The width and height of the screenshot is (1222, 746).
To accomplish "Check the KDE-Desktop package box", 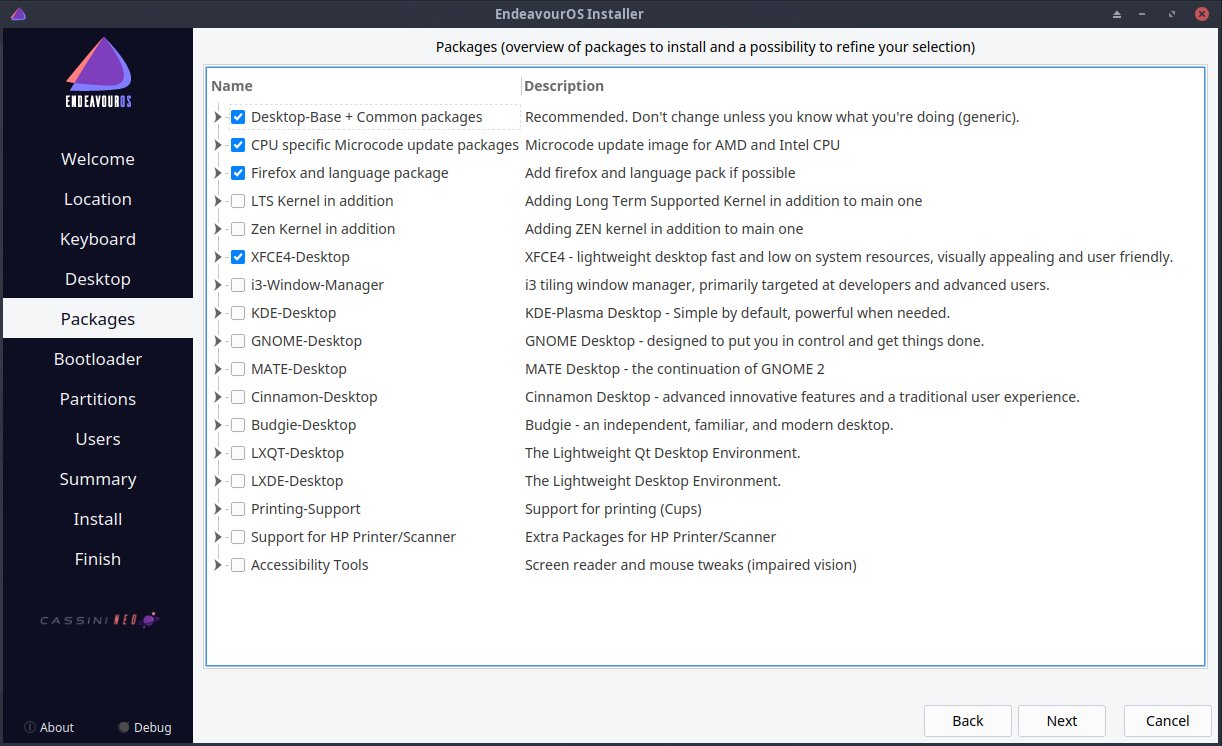I will click(x=238, y=313).
